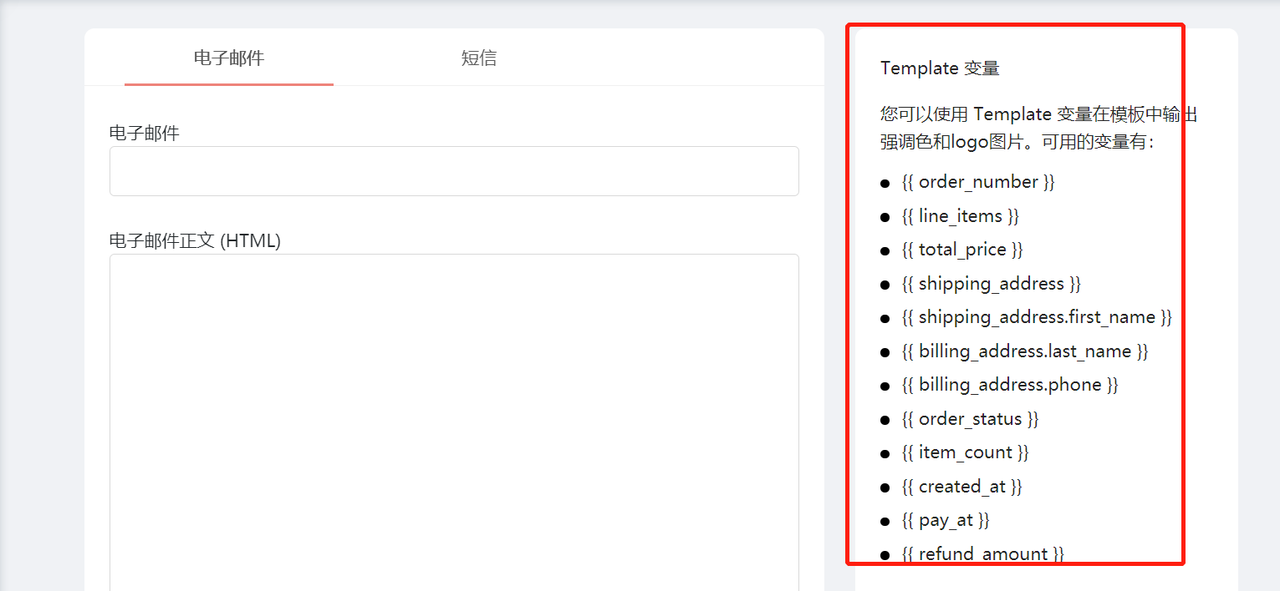Click inside the 电子邮件正文 (HTML) text area
This screenshot has height=591, width=1280.
pos(454,422)
